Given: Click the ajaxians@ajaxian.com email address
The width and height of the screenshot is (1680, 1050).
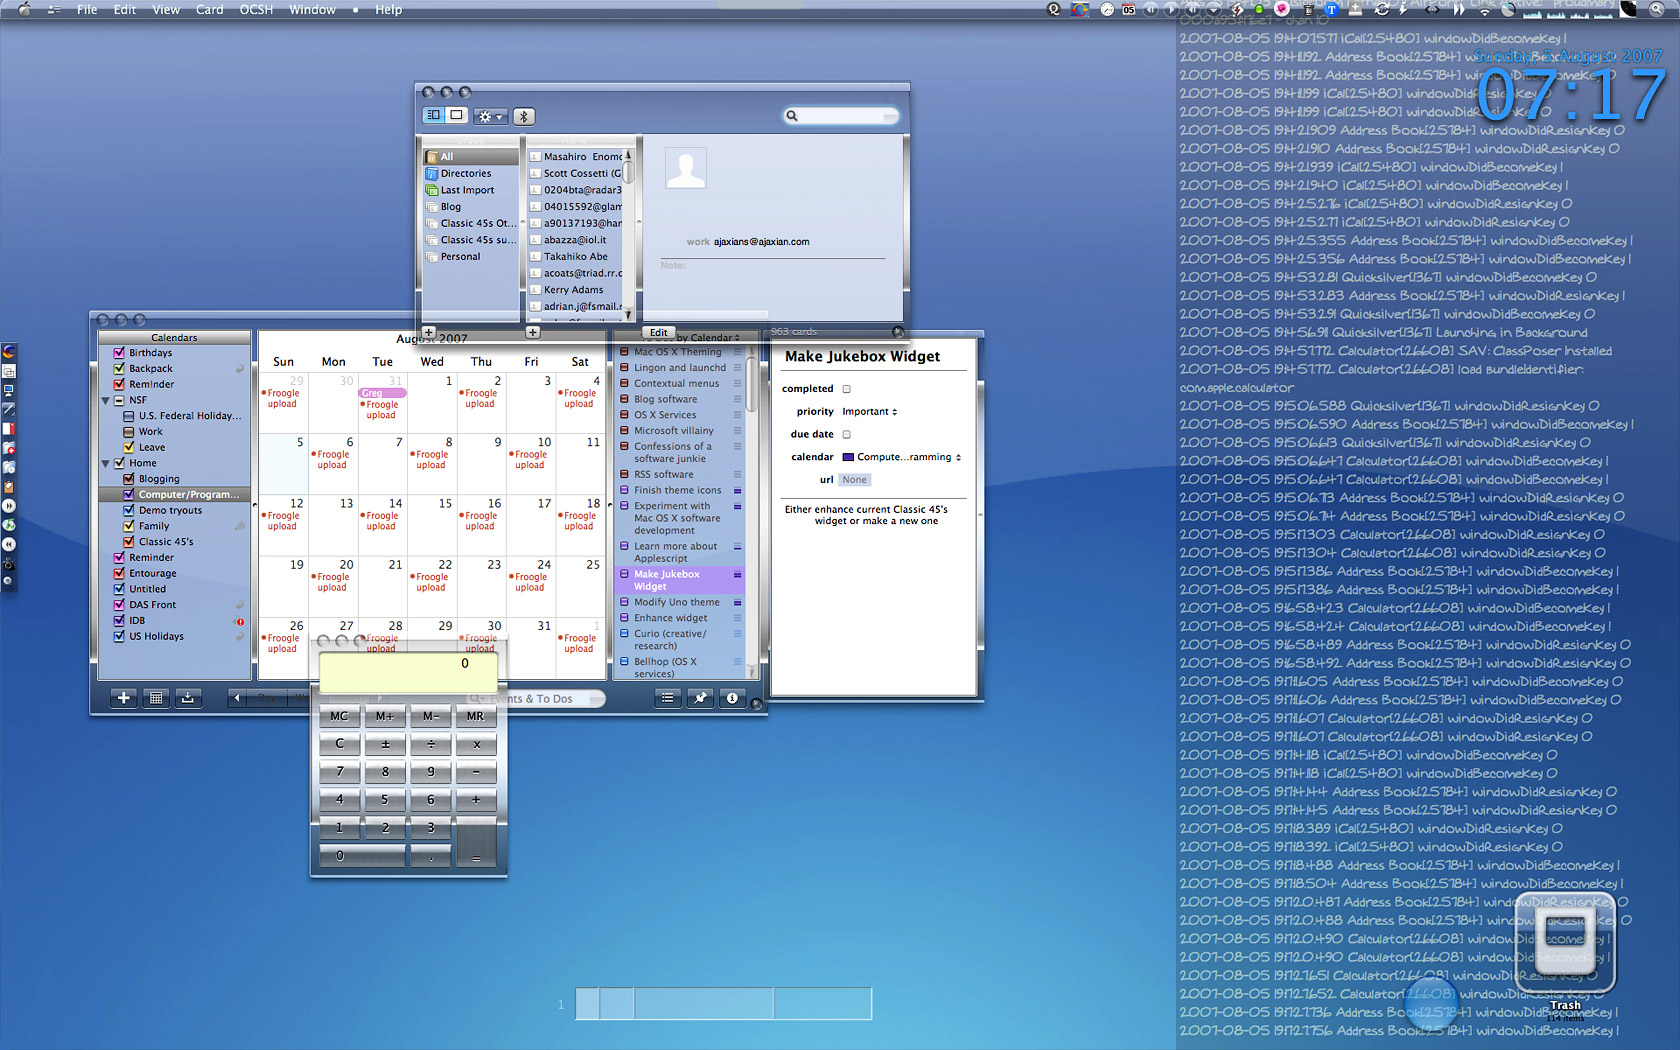Looking at the screenshot, I should click(x=762, y=242).
